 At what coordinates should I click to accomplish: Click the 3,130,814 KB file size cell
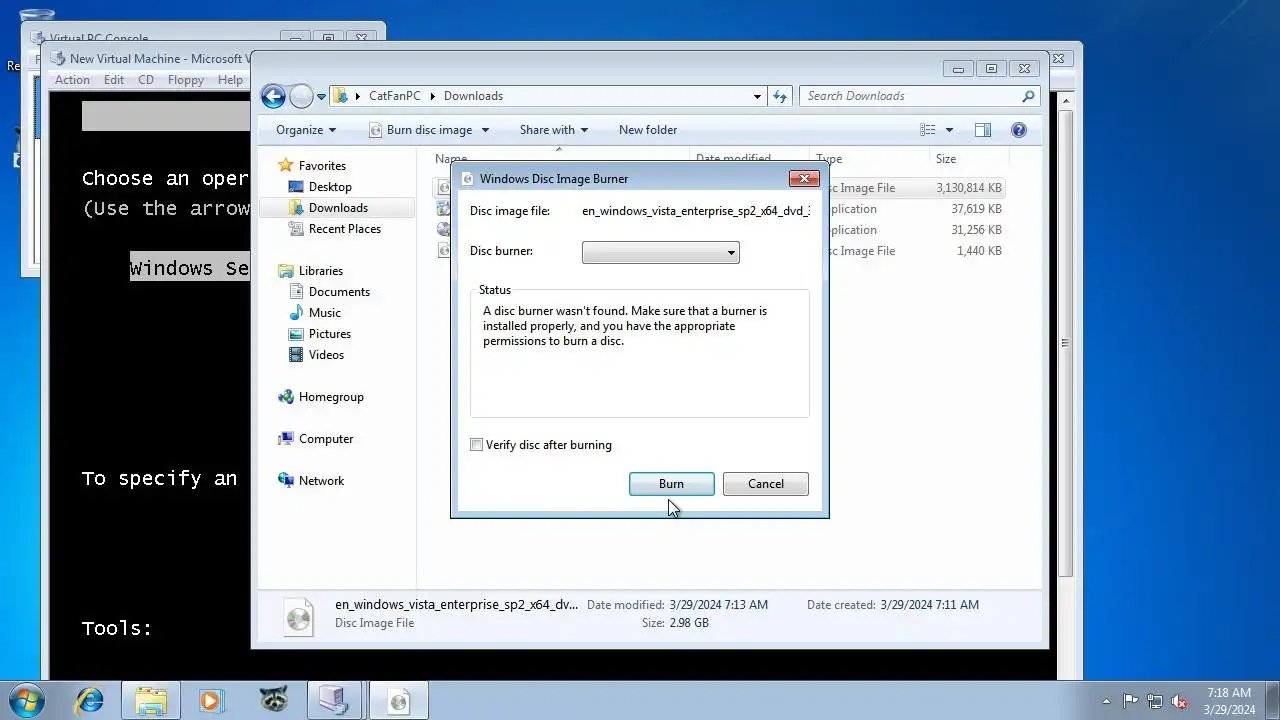point(968,188)
